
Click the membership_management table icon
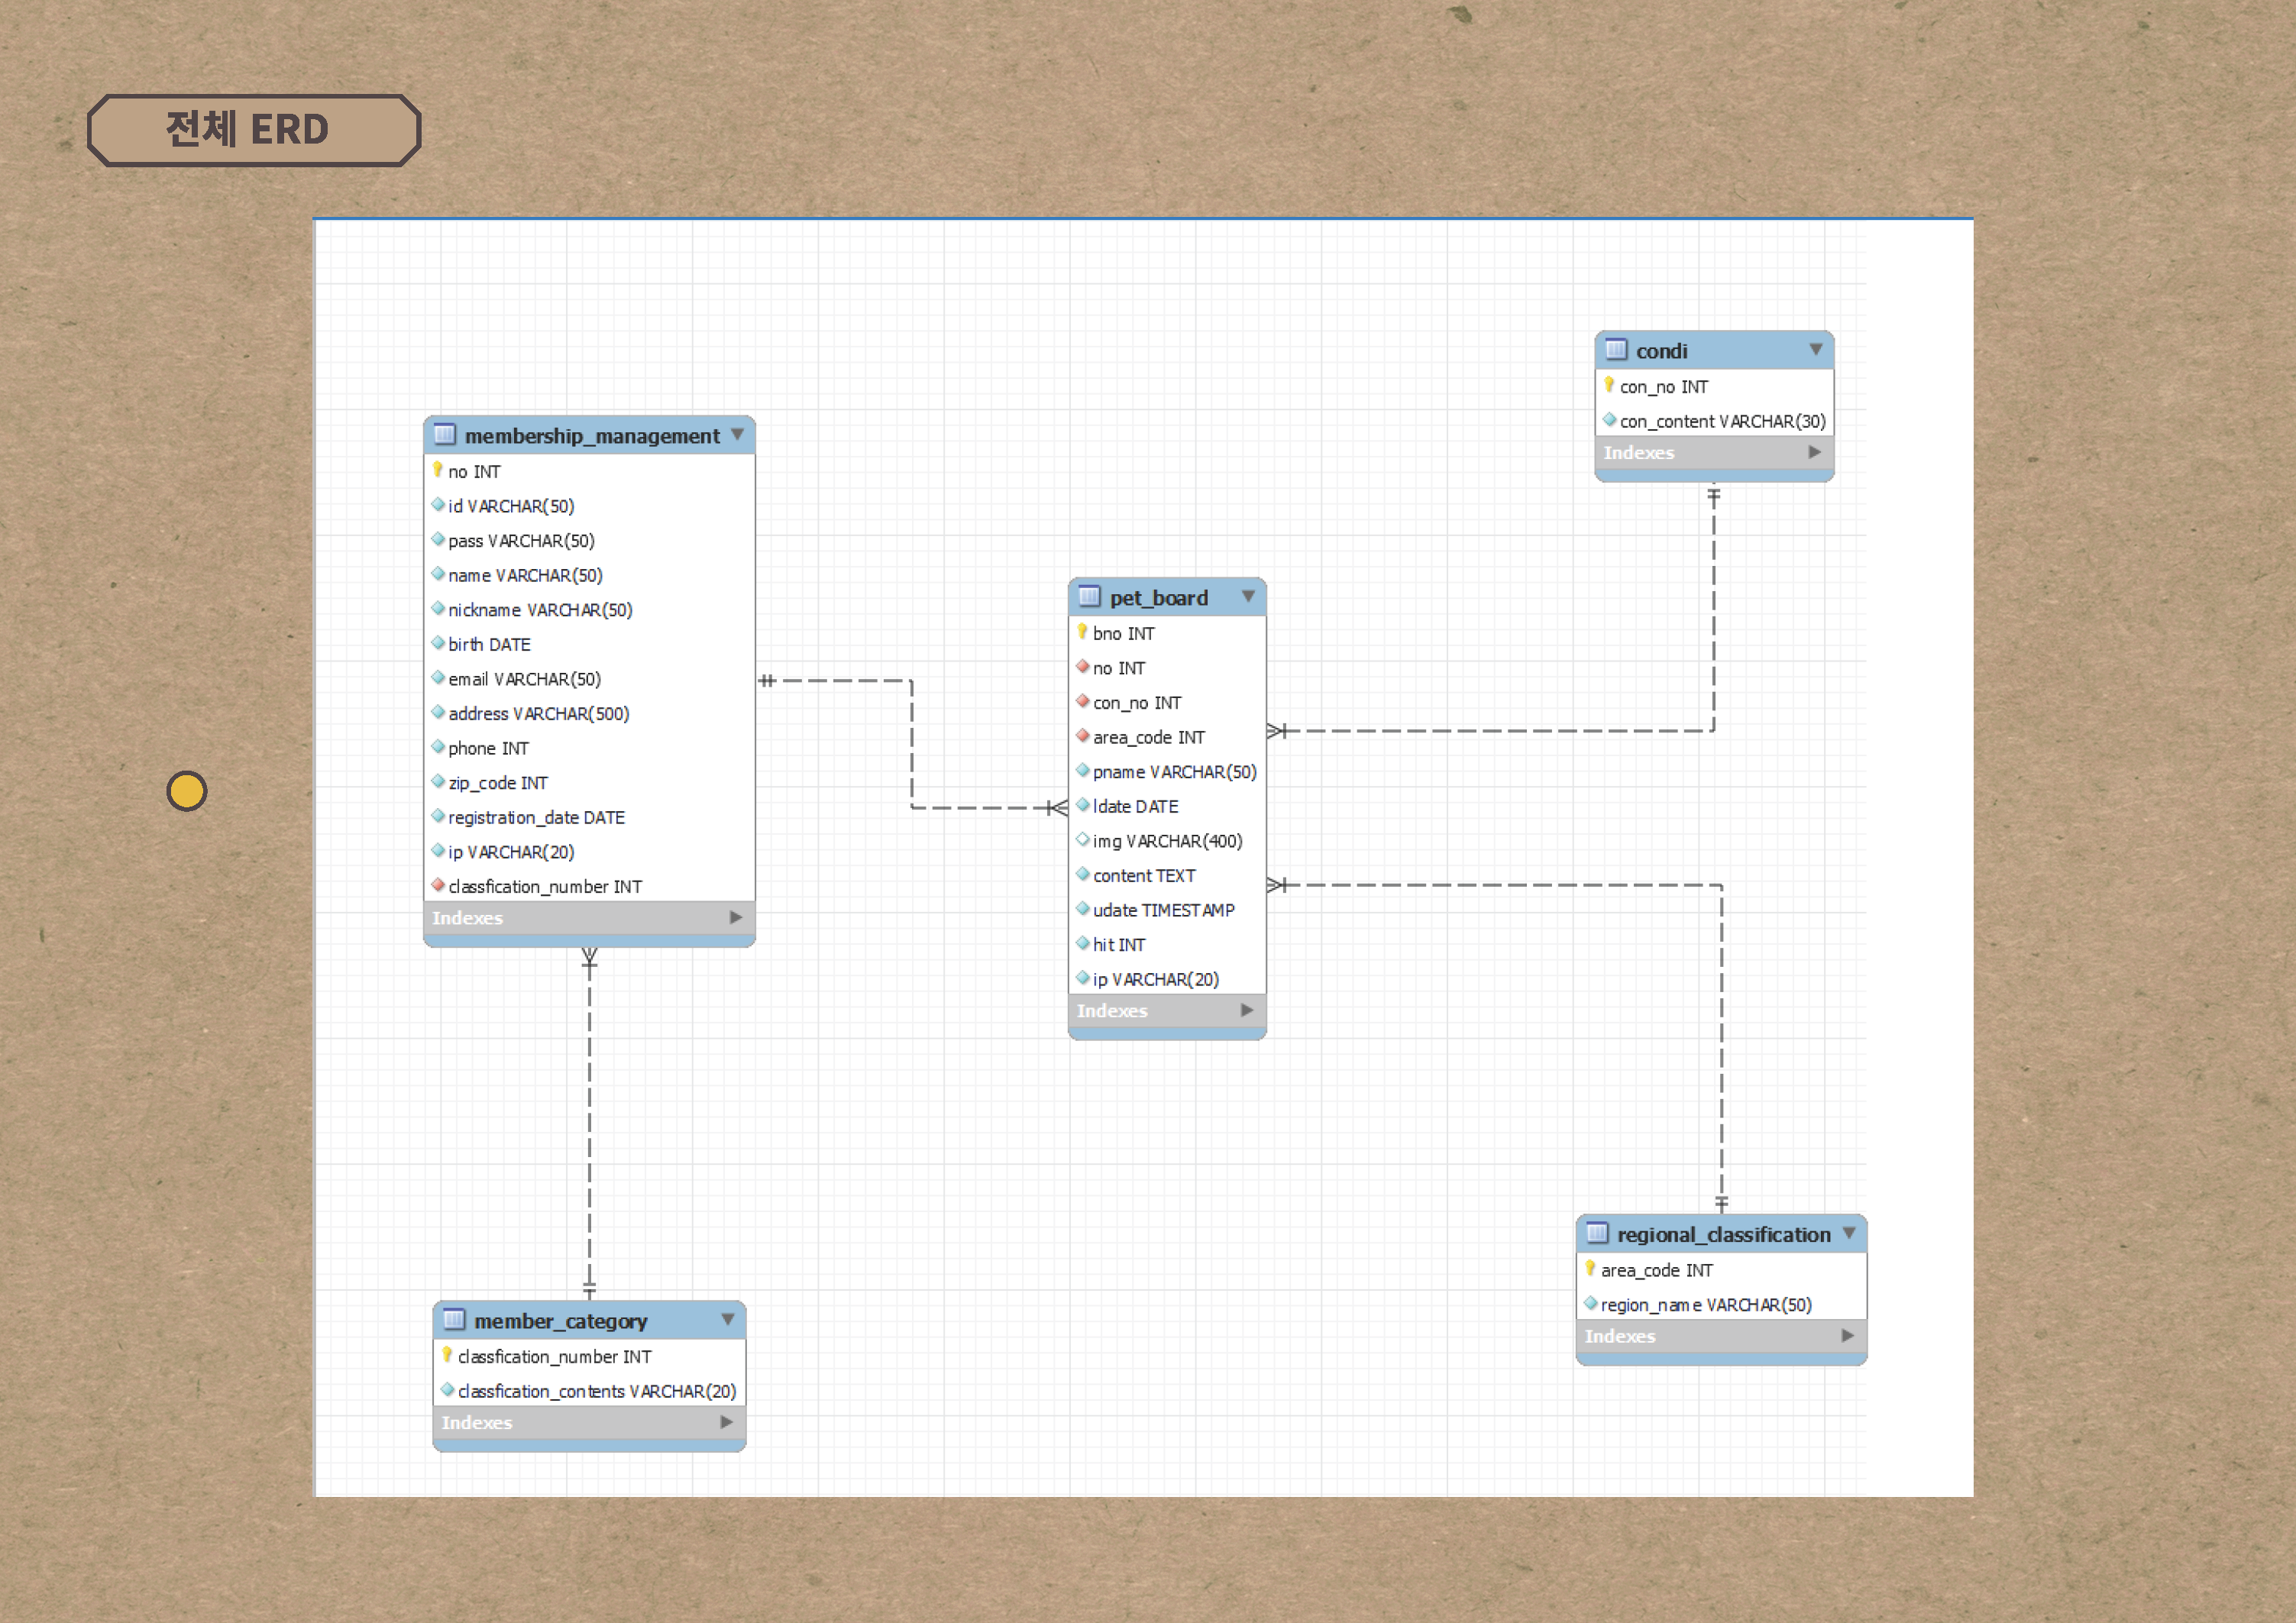click(445, 435)
